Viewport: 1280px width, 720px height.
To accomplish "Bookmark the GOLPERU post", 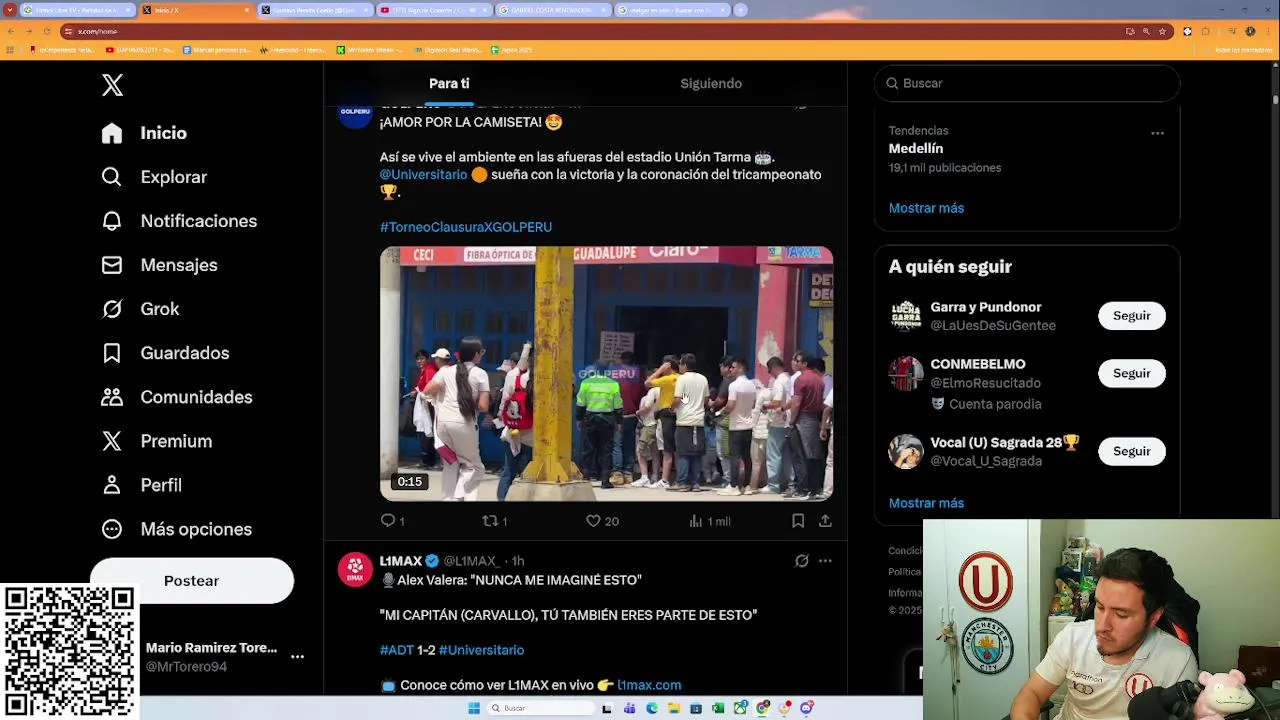I will 798,521.
